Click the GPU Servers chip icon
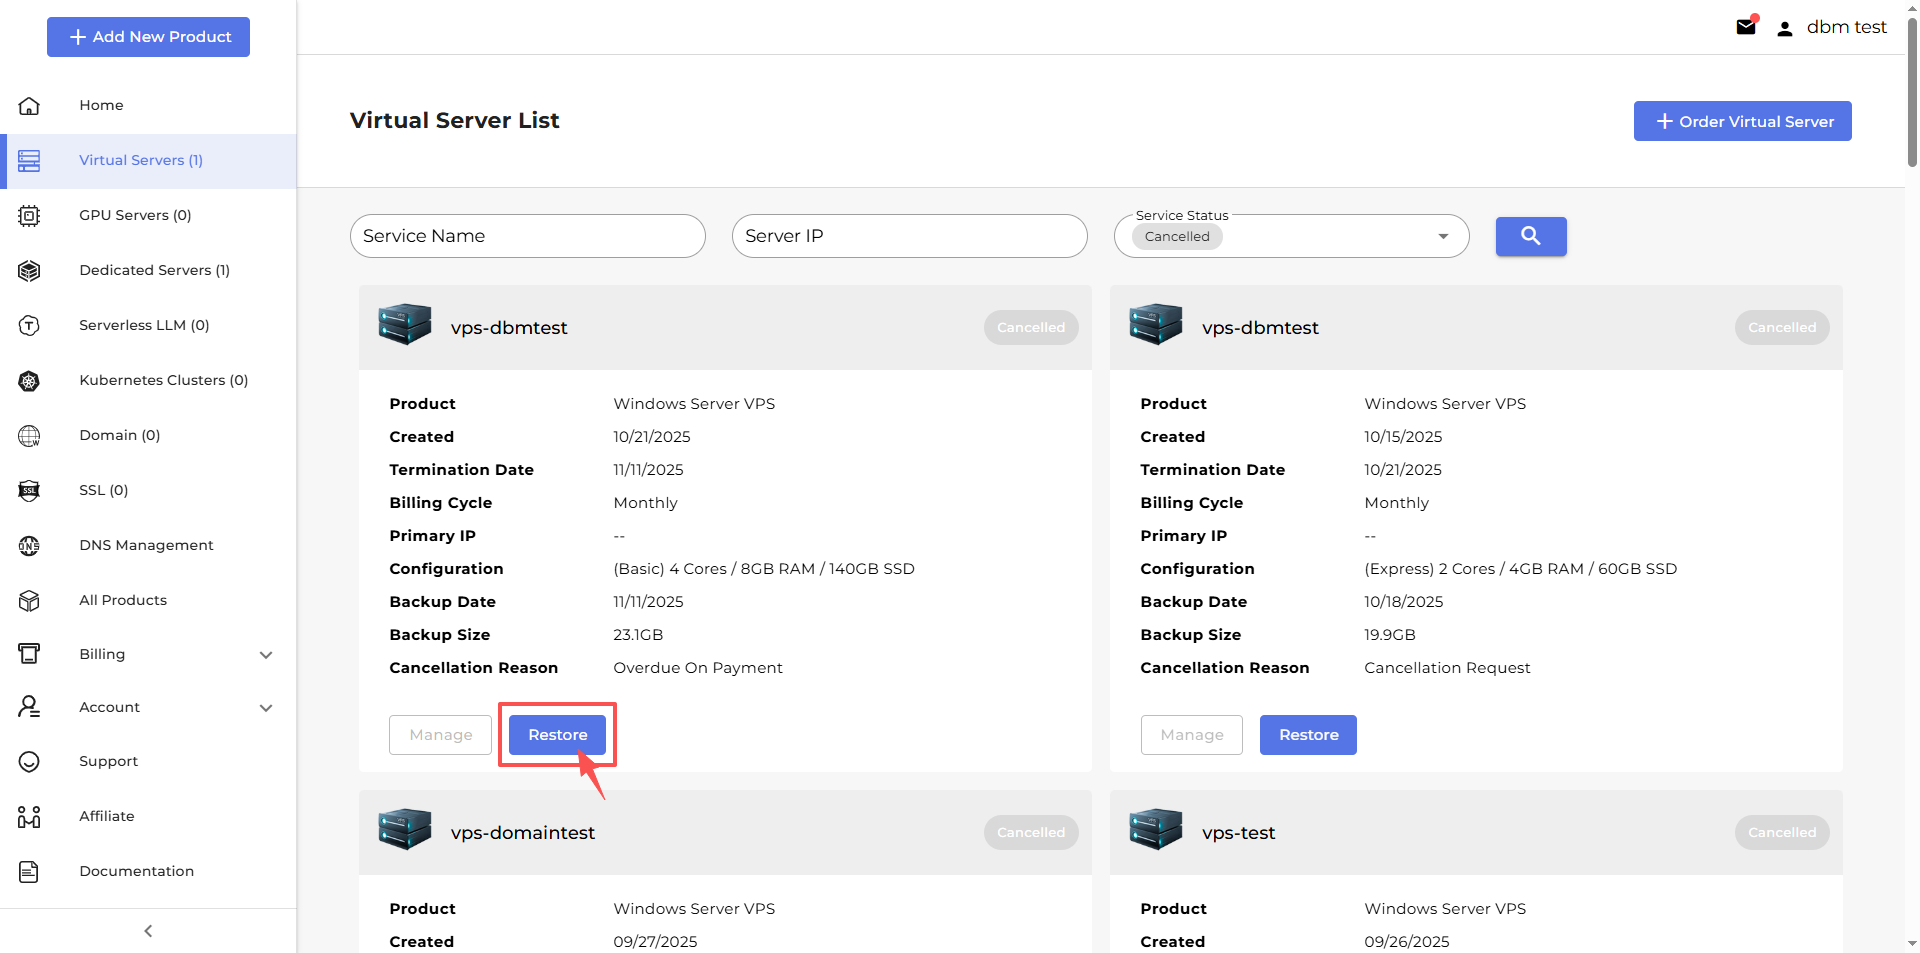Screen dimensions: 1920x953 pos(29,215)
